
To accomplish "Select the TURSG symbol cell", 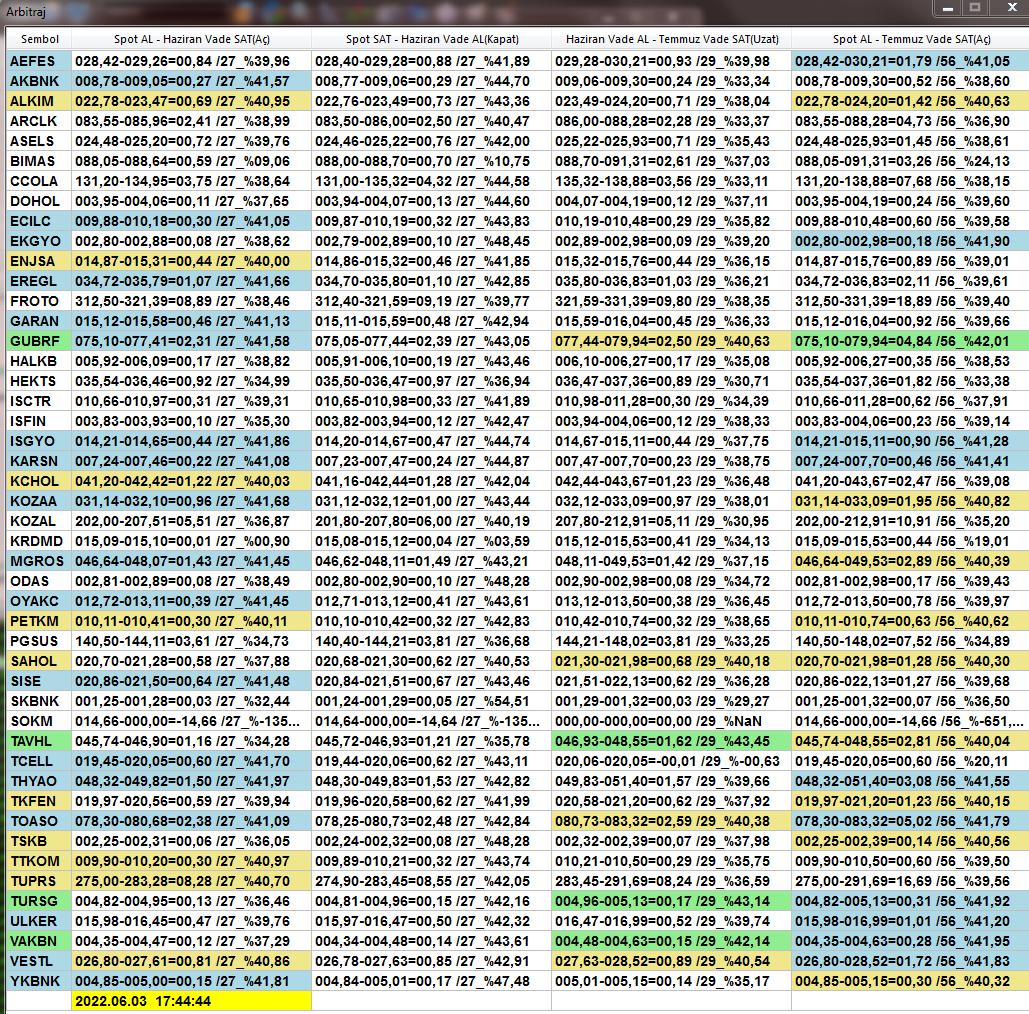I will click(x=39, y=902).
